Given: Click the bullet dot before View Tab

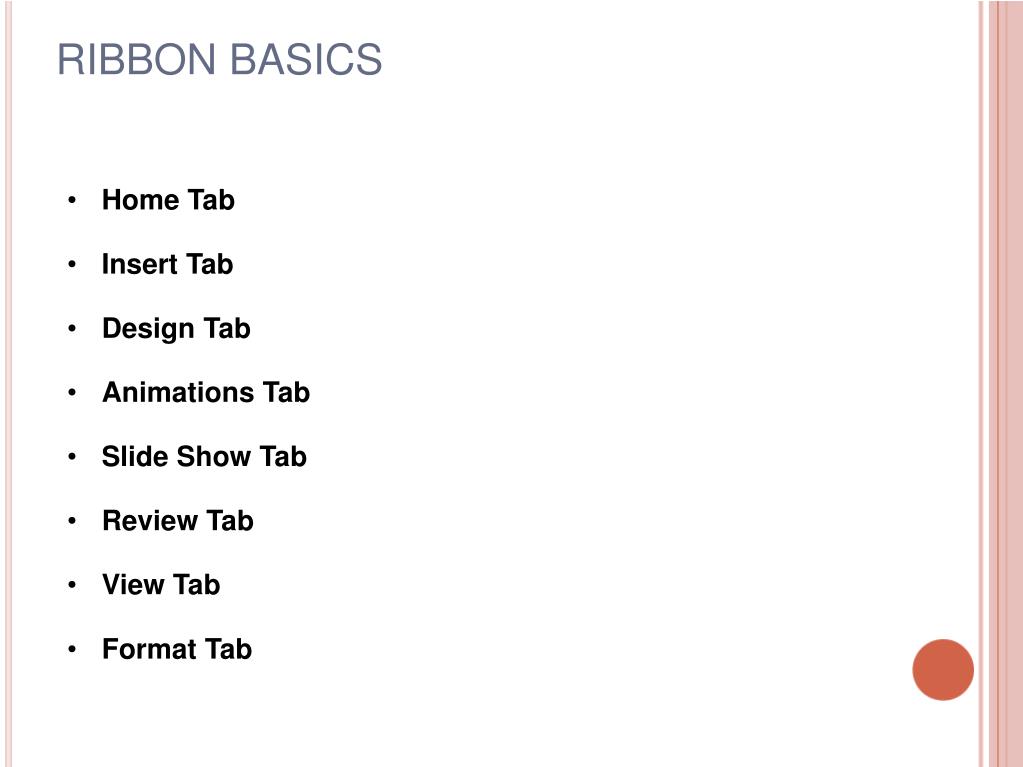Looking at the screenshot, I should coord(72,585).
